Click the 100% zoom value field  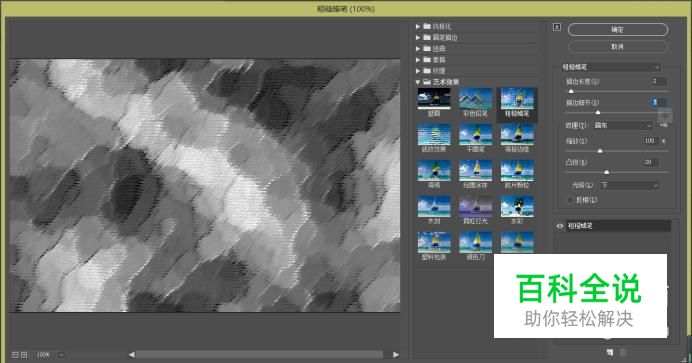pyautogui.click(x=43, y=355)
